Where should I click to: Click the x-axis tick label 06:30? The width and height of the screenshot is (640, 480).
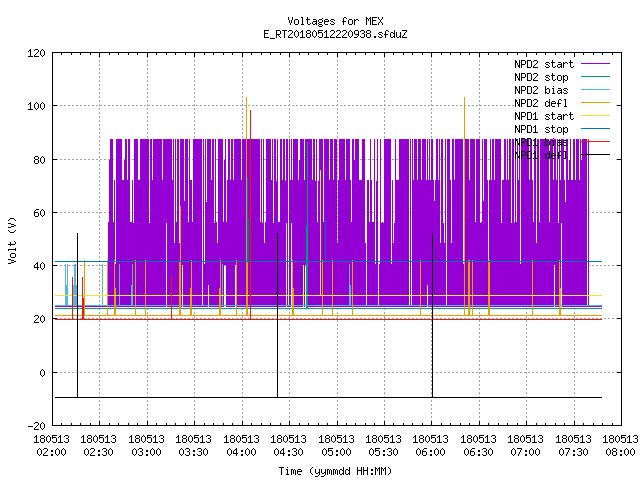pyautogui.click(x=478, y=453)
